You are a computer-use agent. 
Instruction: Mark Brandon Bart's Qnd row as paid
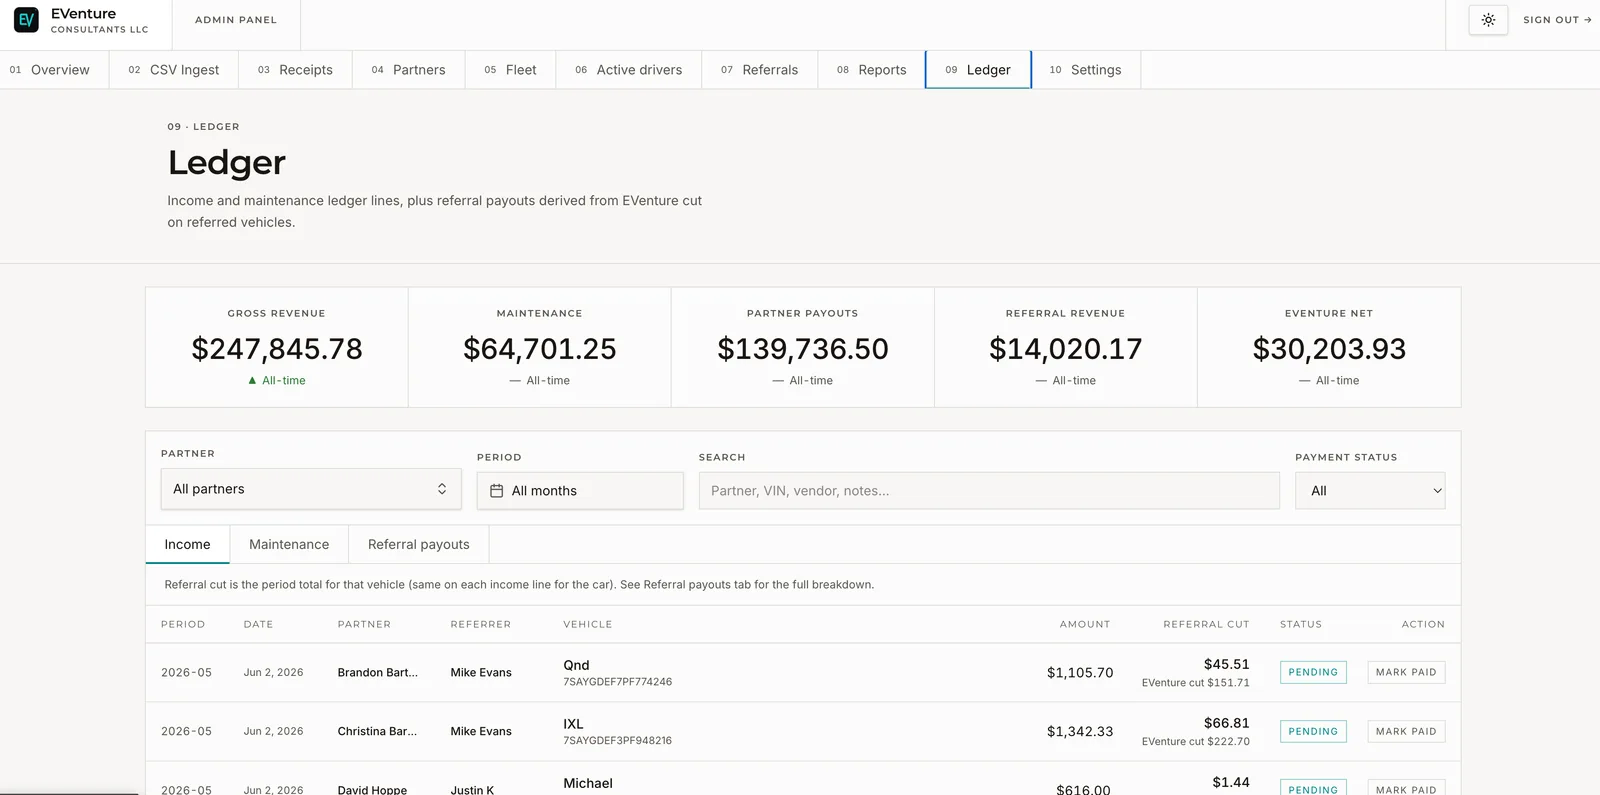(x=1406, y=672)
